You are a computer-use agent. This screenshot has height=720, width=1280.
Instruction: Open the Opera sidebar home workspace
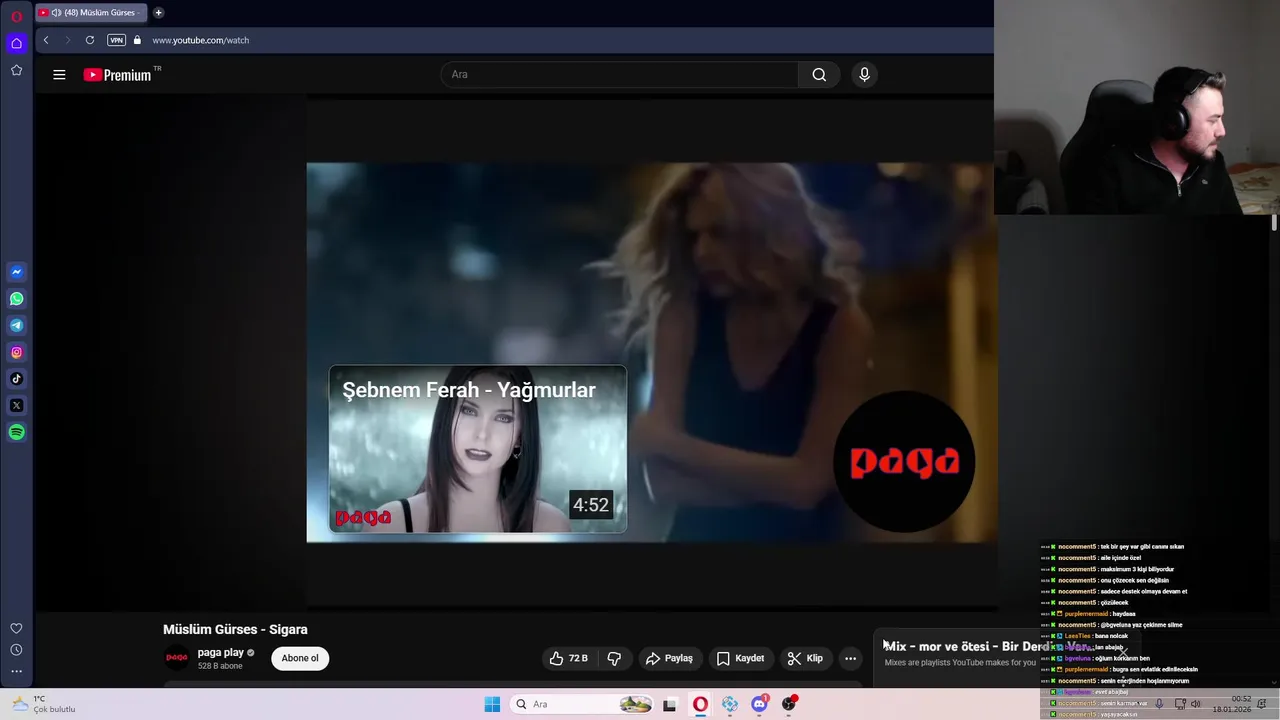pos(16,43)
